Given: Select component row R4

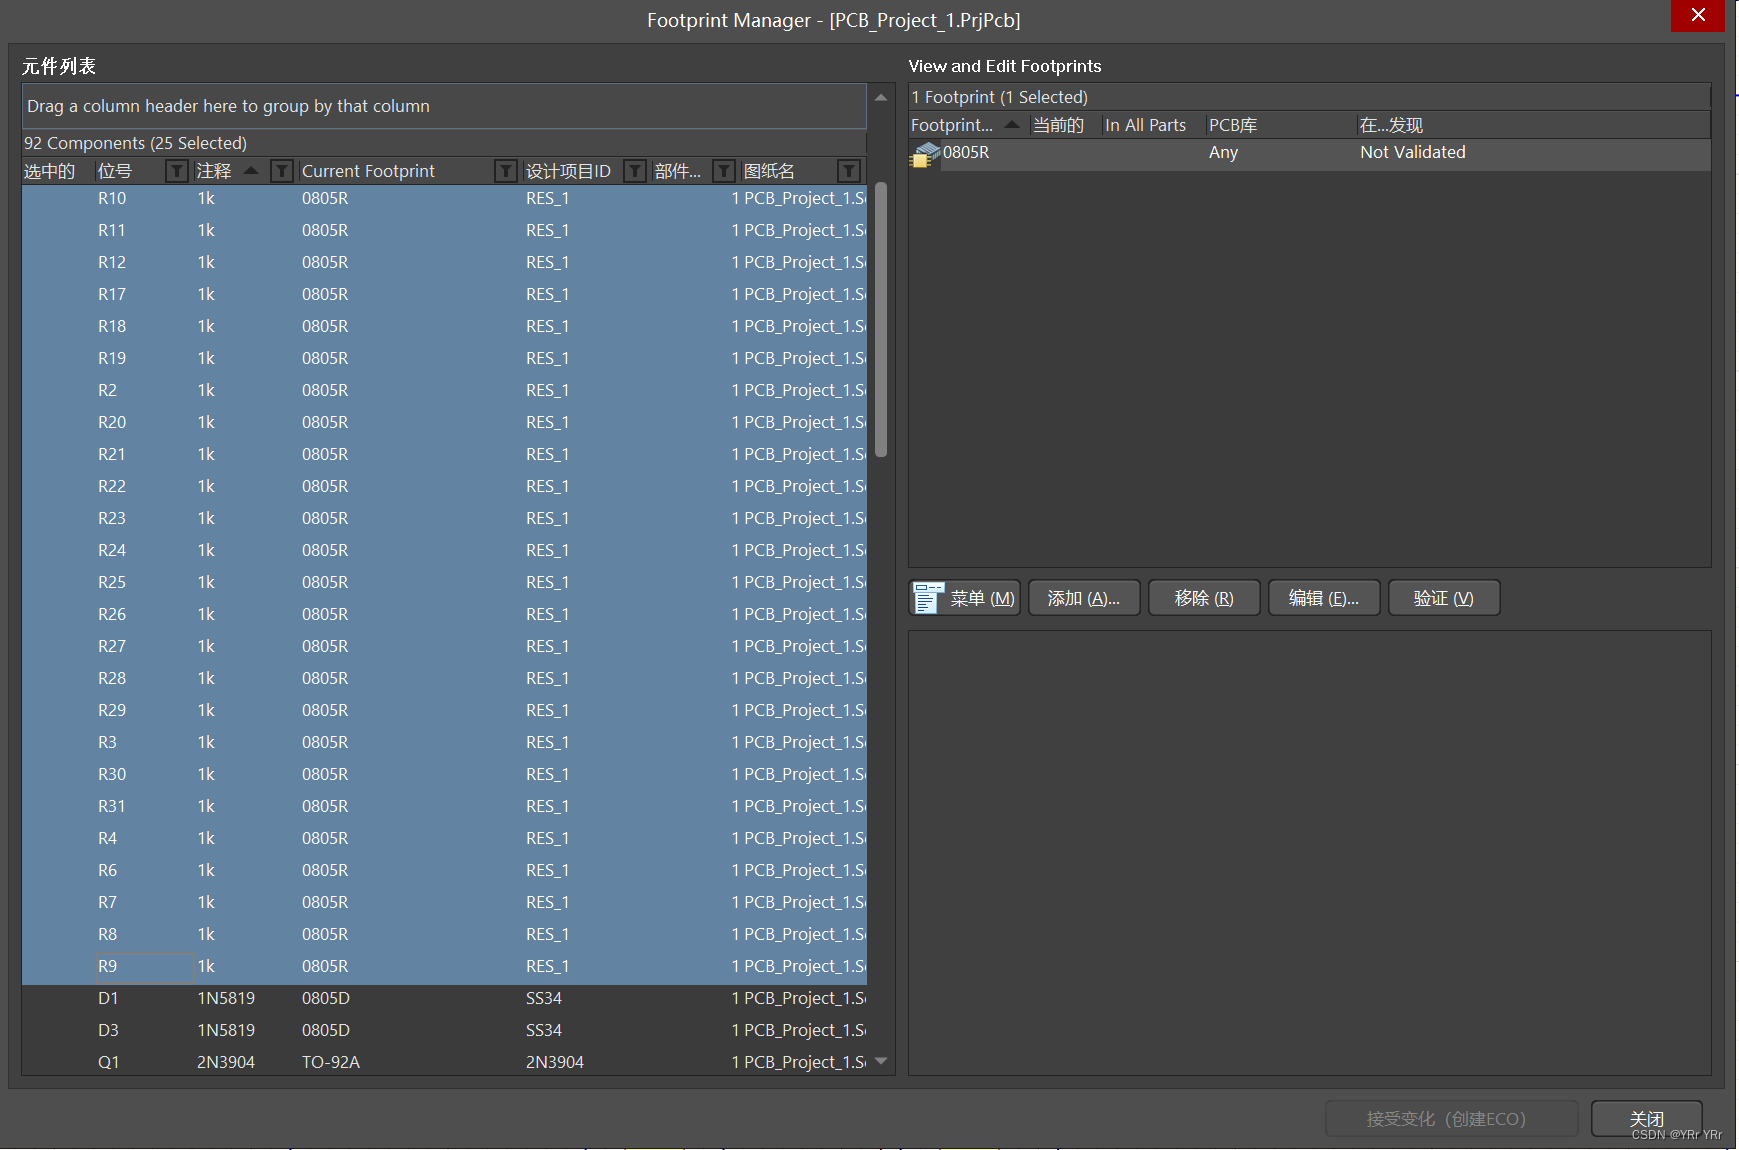Looking at the screenshot, I should (444, 838).
